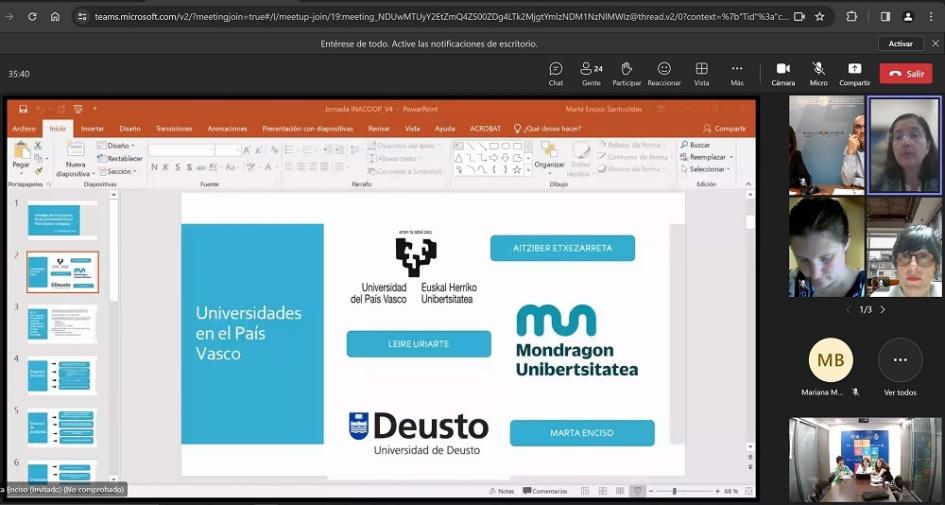Image resolution: width=945 pixels, height=505 pixels.
Task: Open the Más options menu
Action: 737,74
